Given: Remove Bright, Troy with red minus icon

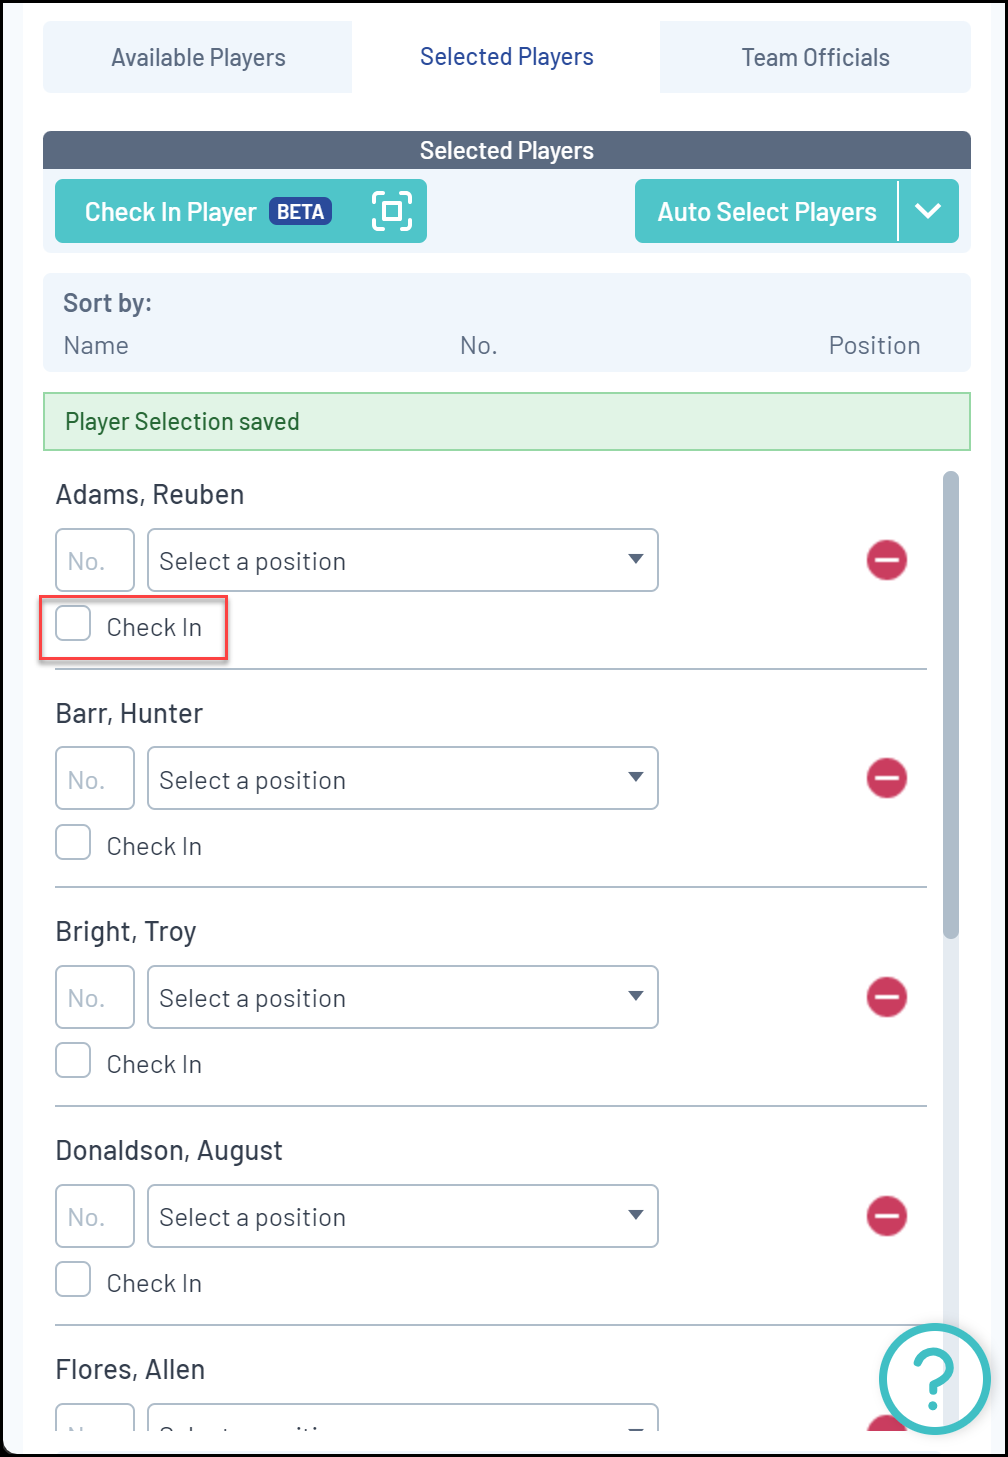Looking at the screenshot, I should pos(886,997).
